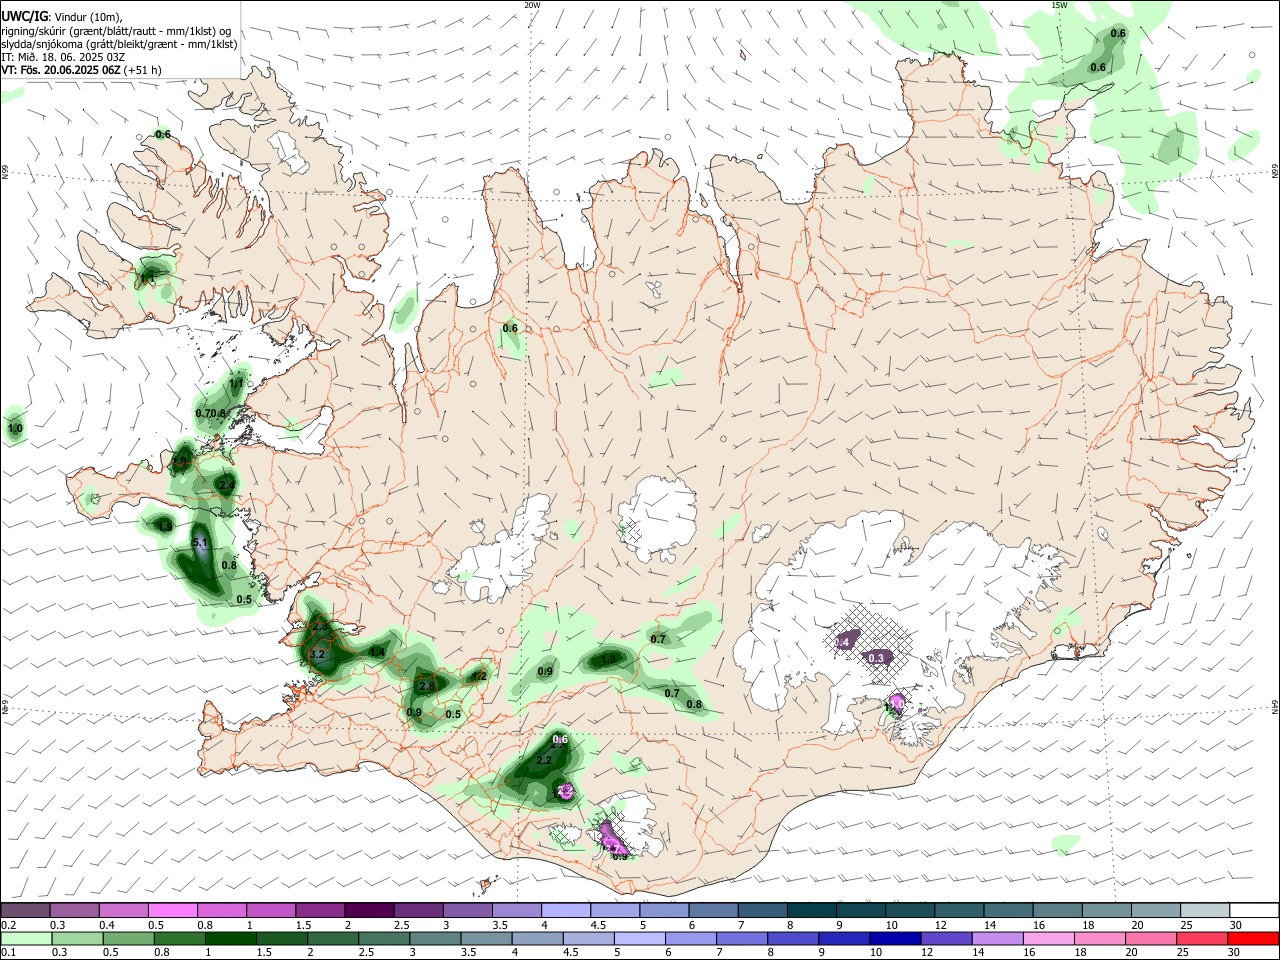The height and width of the screenshot is (960, 1280).
Task: Click the '2.2' precipitation value in south Iceland
Action: click(545, 761)
